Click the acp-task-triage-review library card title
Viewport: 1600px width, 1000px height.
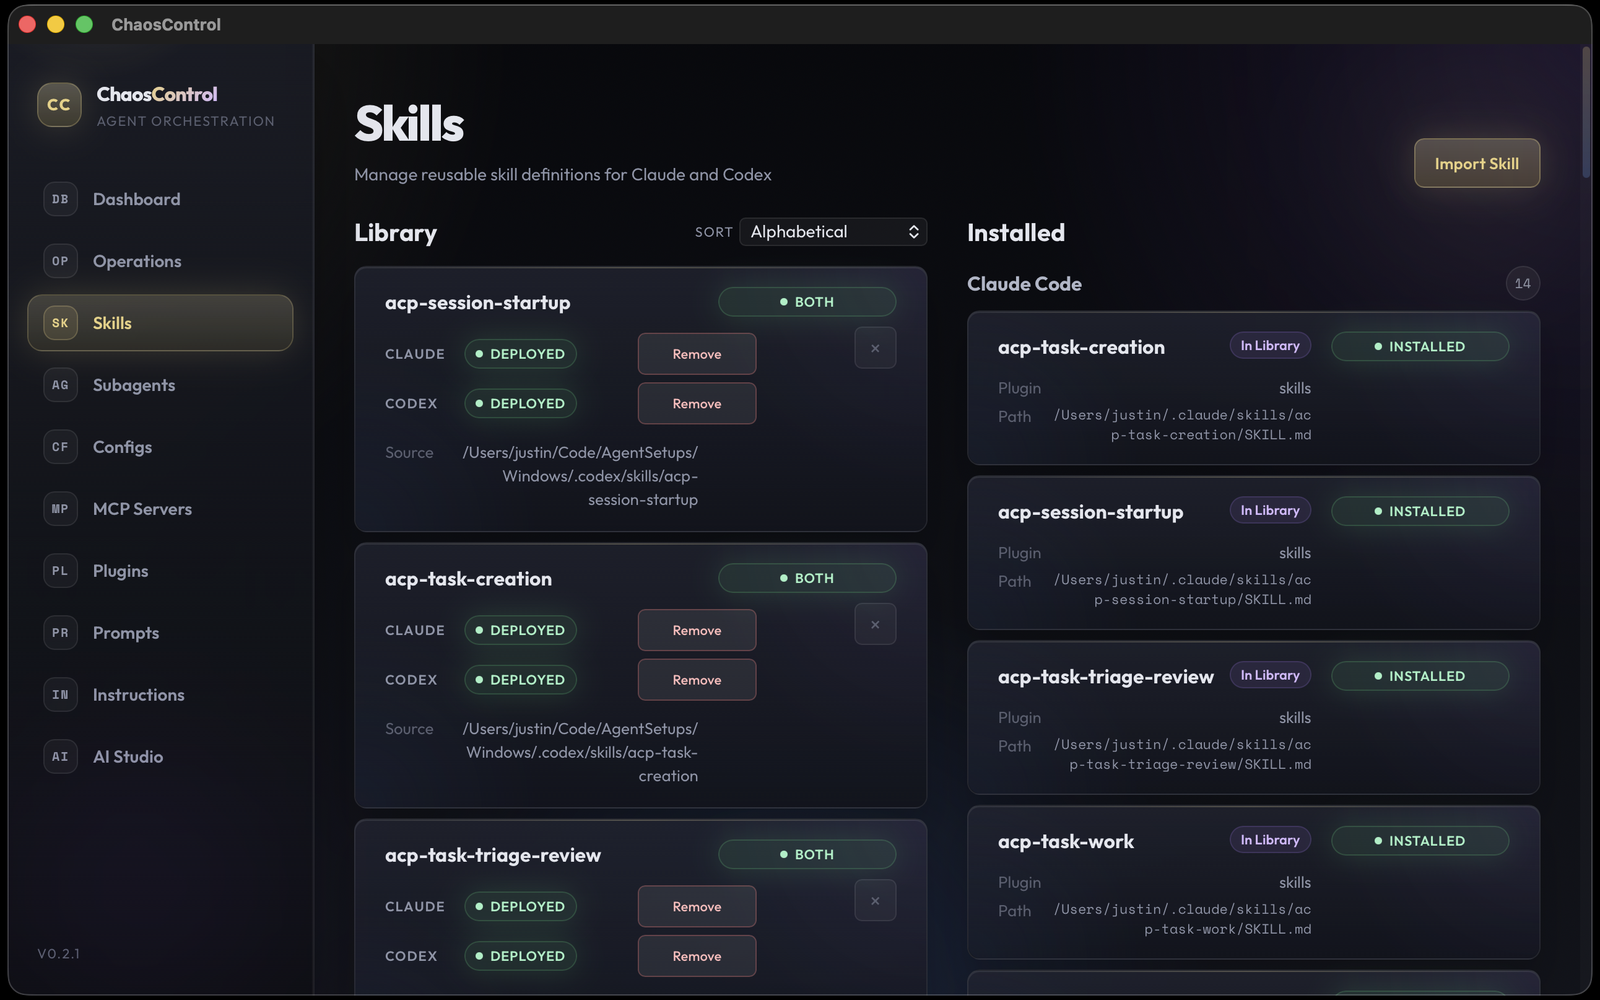(493, 855)
